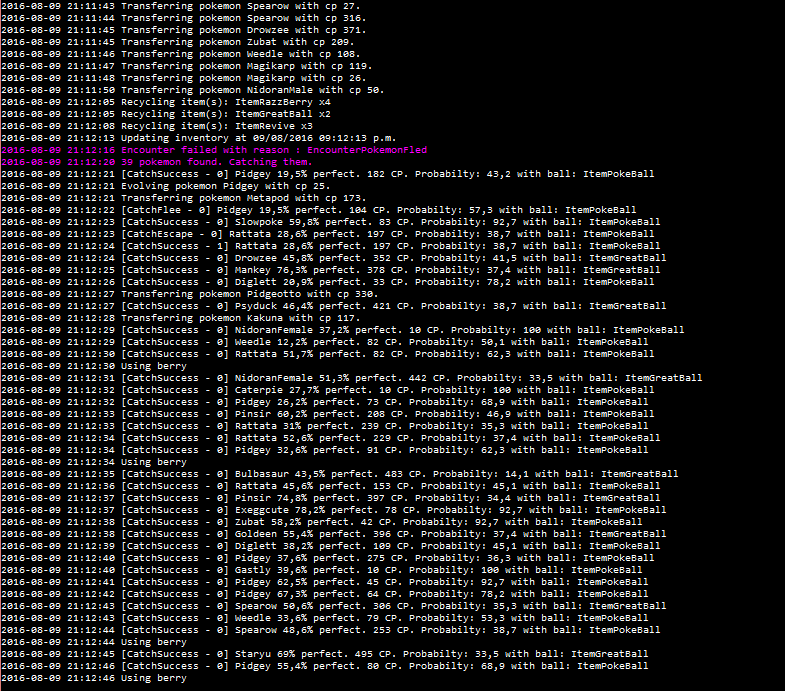
Task: Click the 'Pinsir 60,2% perfect. 208 CP' line
Action: (327, 414)
